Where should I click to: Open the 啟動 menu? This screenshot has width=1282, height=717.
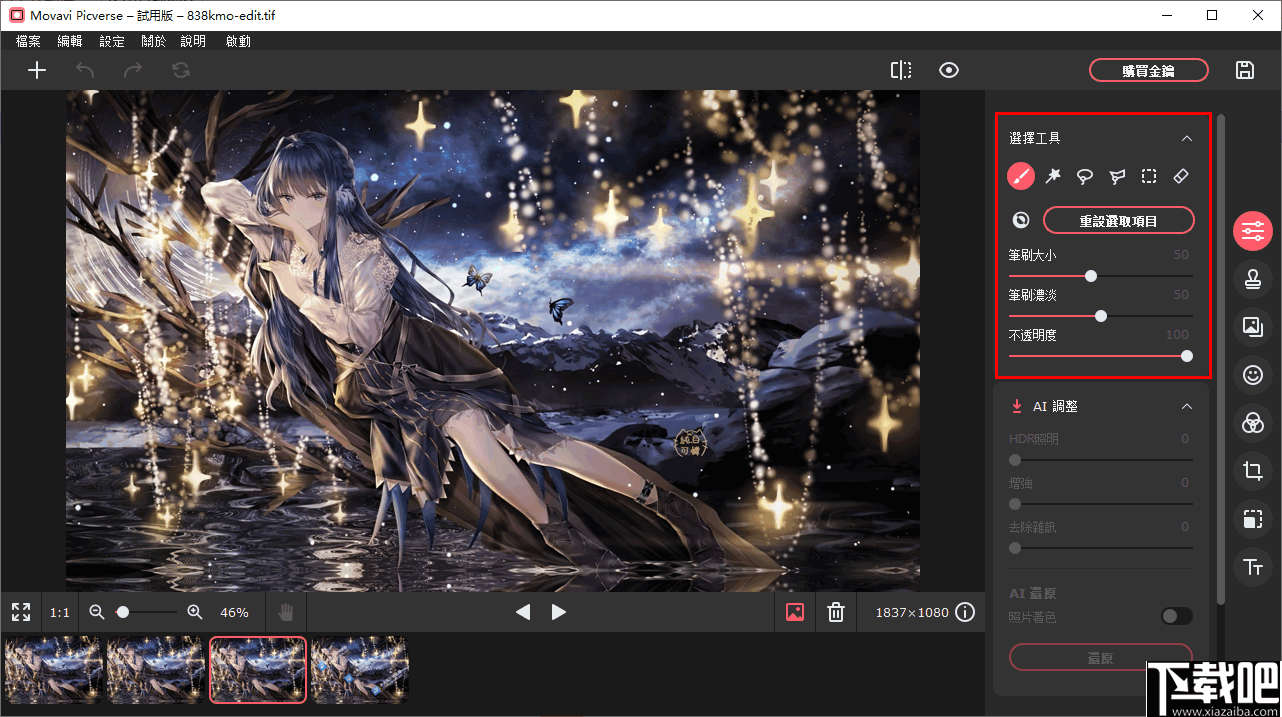point(239,42)
